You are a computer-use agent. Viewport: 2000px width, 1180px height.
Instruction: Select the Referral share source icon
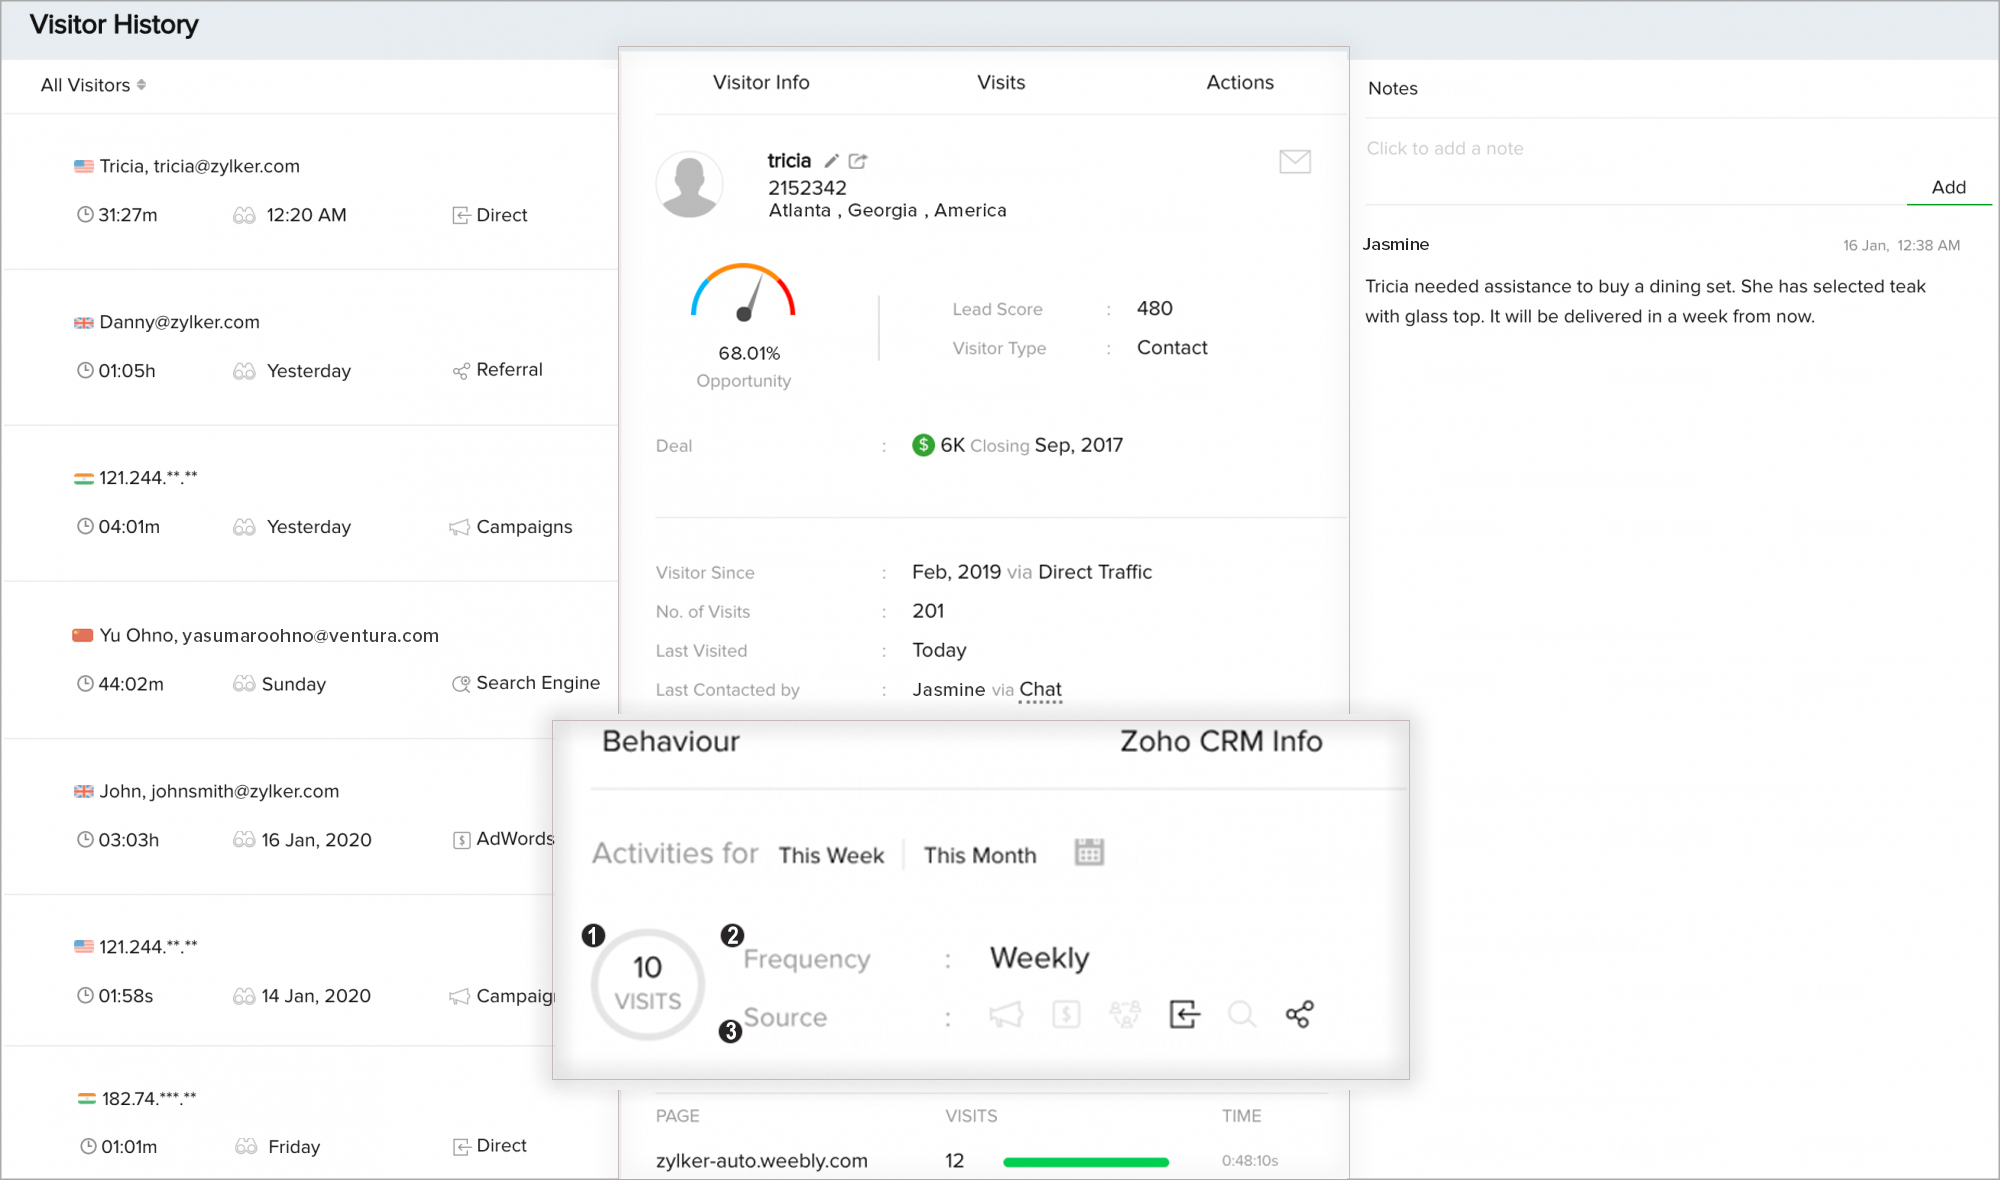(x=1299, y=1015)
